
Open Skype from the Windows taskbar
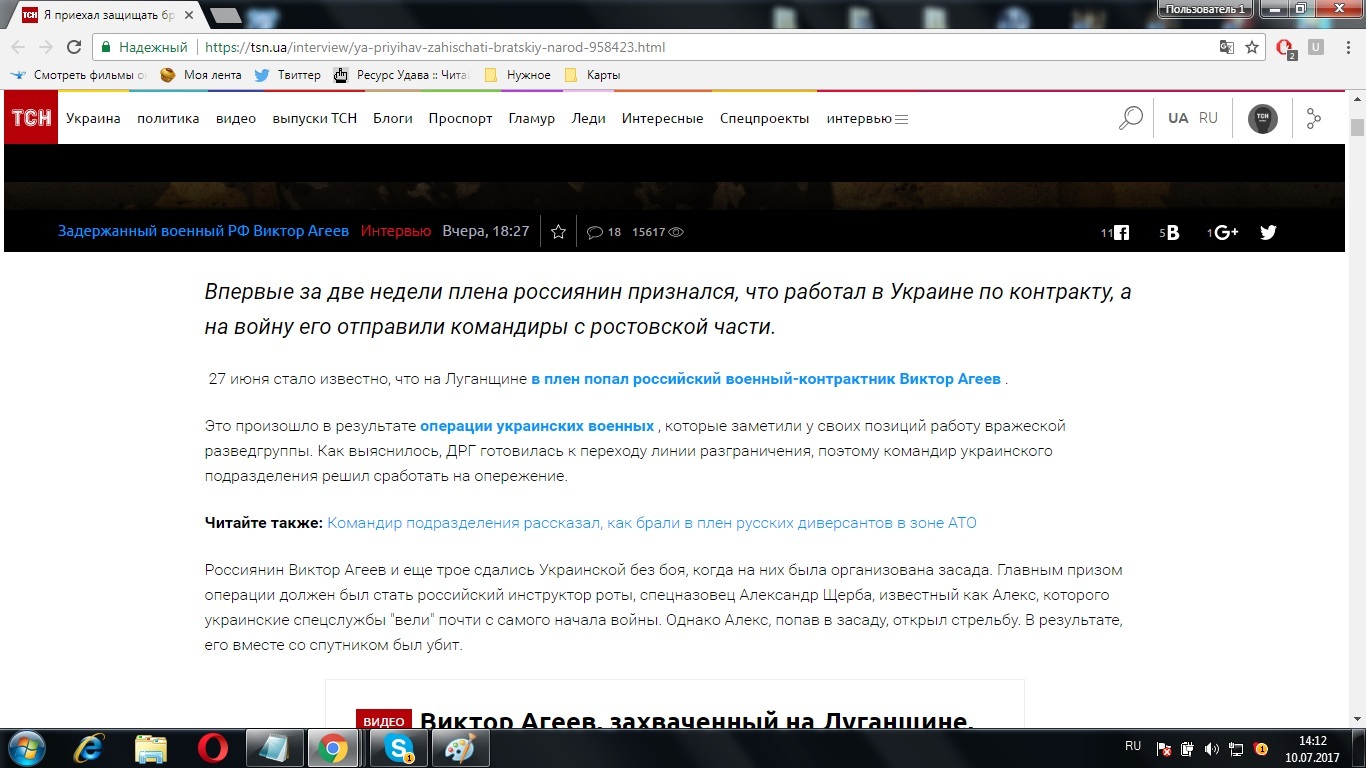[400, 748]
